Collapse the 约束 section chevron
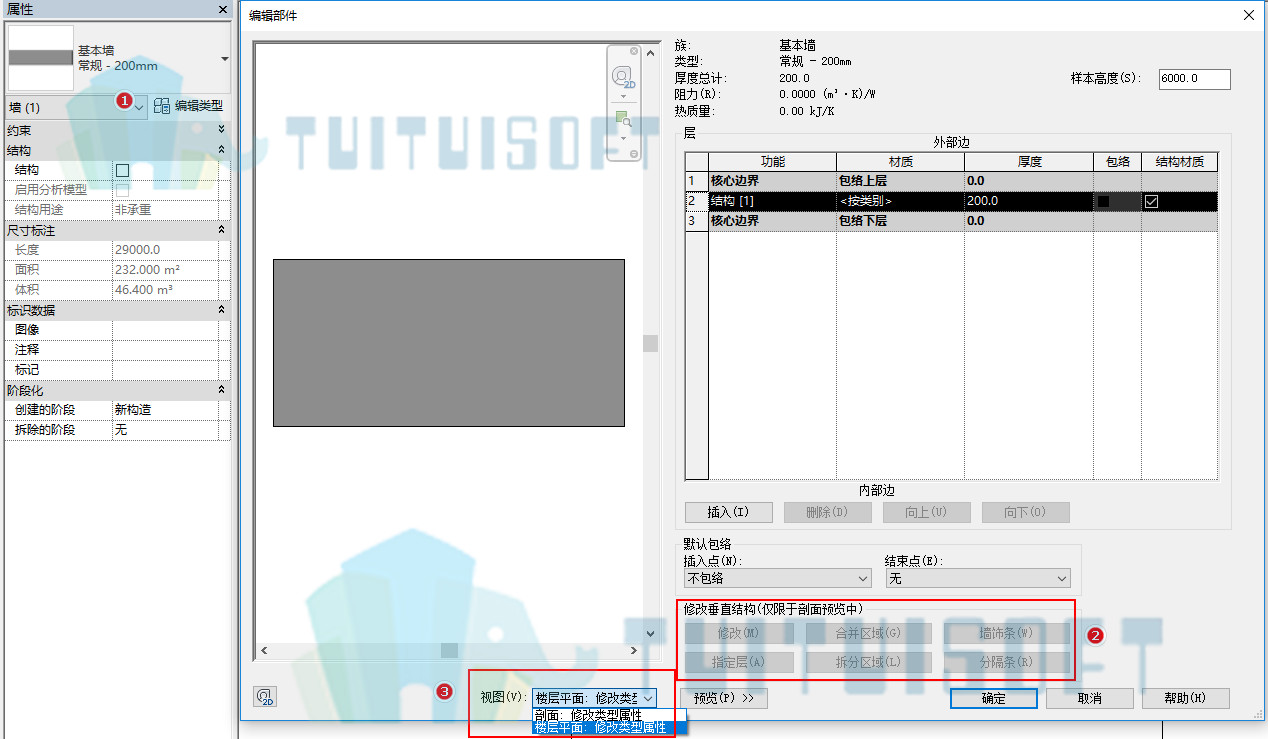The height and width of the screenshot is (739, 1268). 221,130
